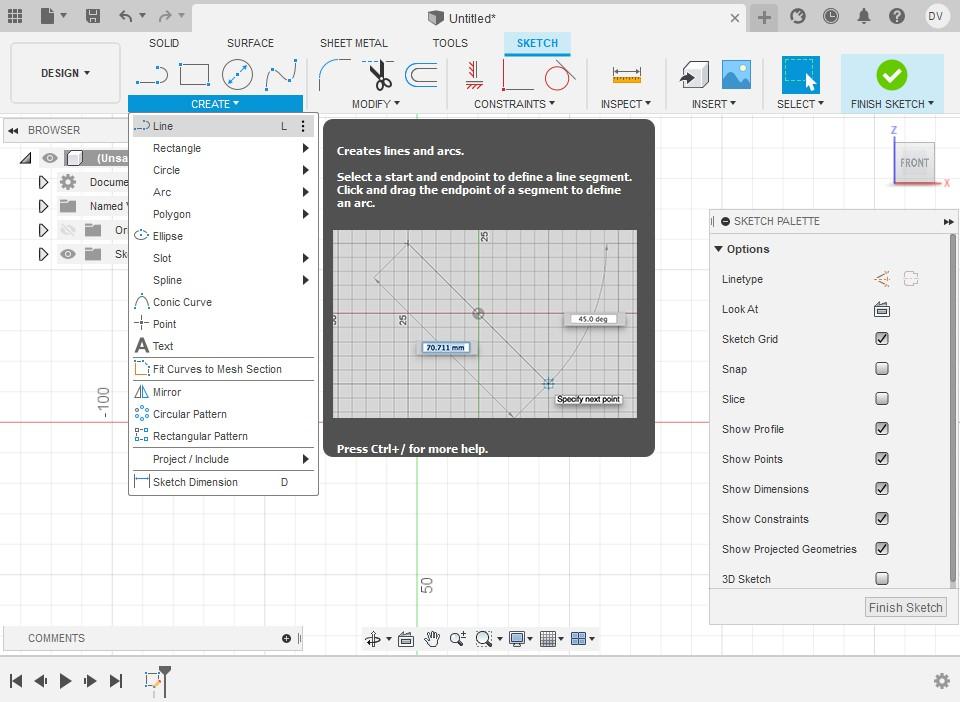Viewport: 960px width, 702px height.
Task: Select the Trim scissors tool
Action: (379, 75)
